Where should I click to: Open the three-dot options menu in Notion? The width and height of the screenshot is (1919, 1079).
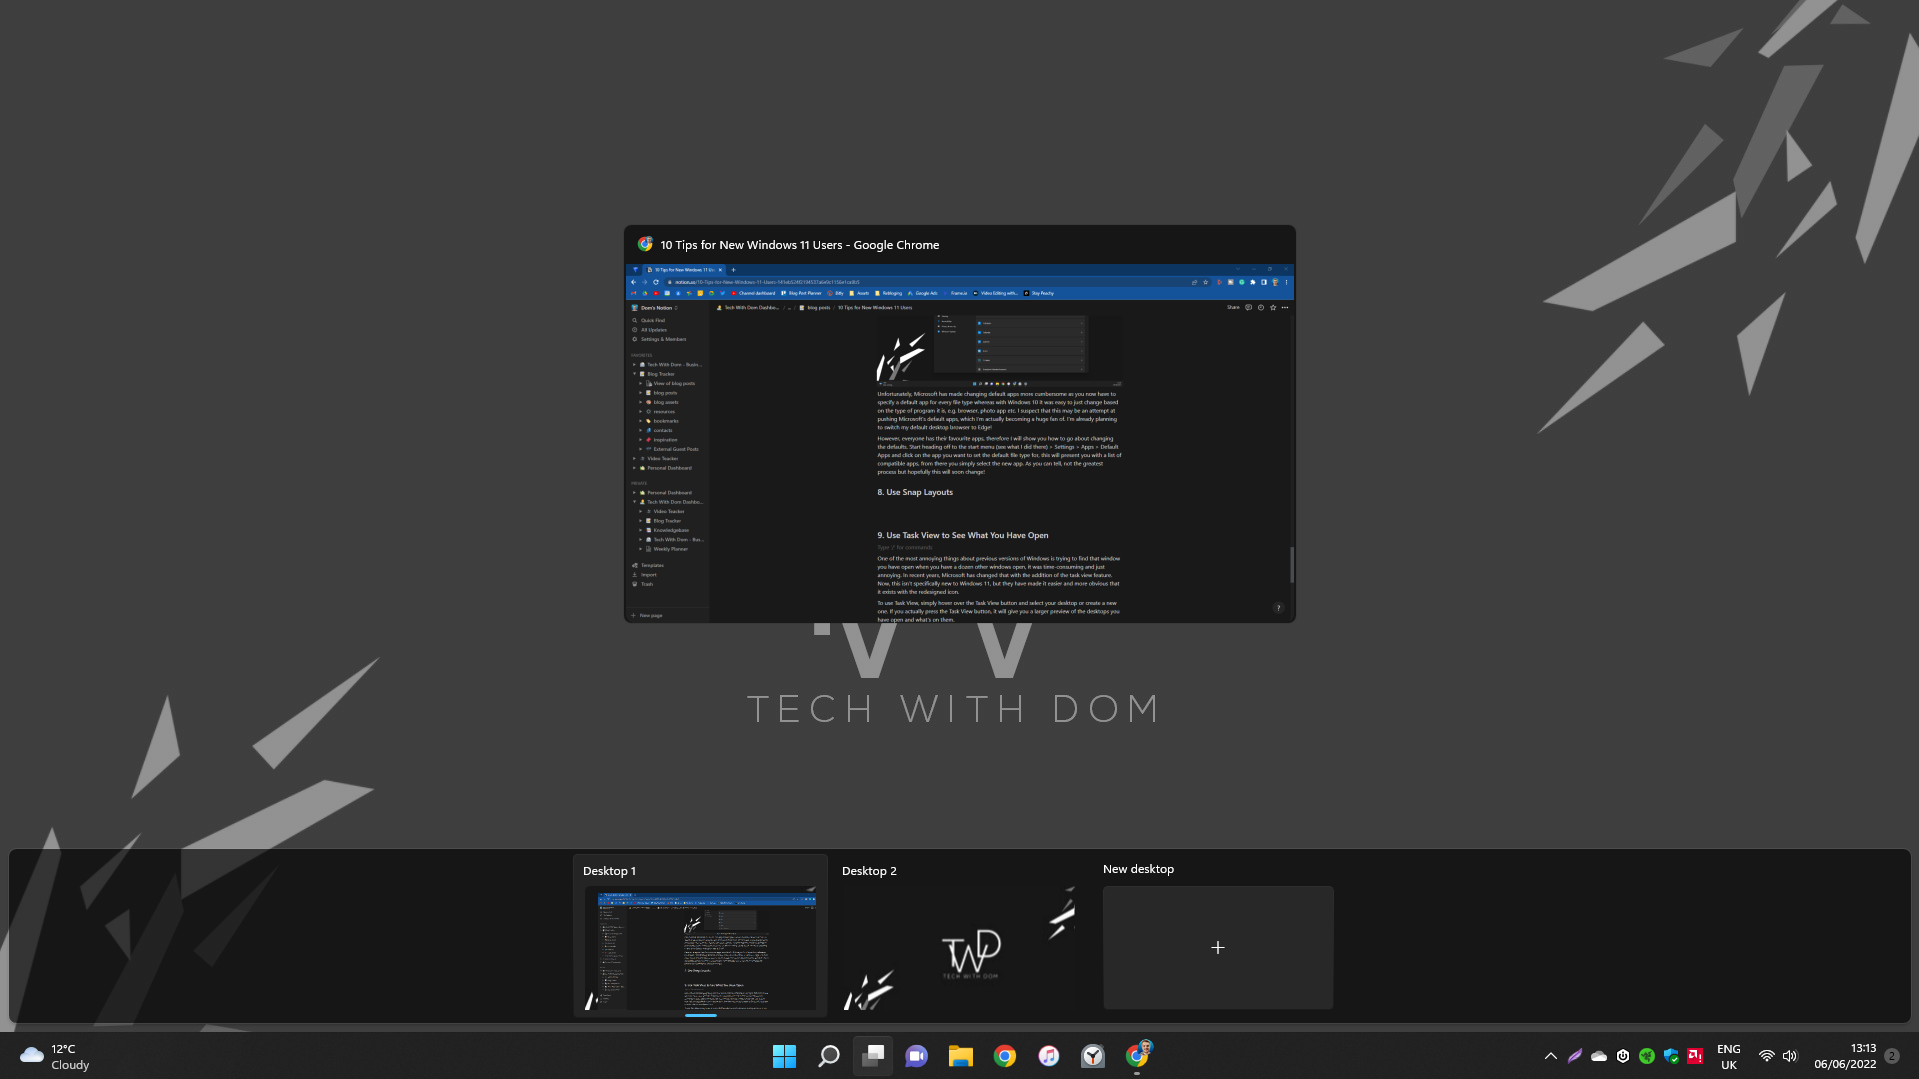pos(1286,307)
